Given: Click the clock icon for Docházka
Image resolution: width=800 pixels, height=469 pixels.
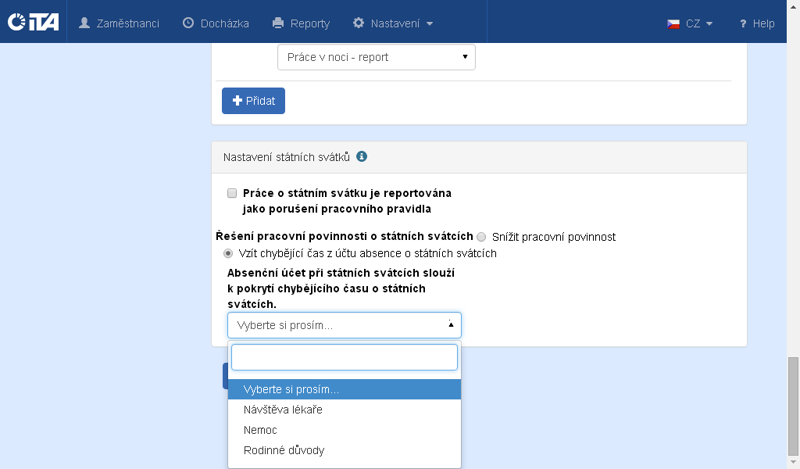Looking at the screenshot, I should pyautogui.click(x=188, y=22).
